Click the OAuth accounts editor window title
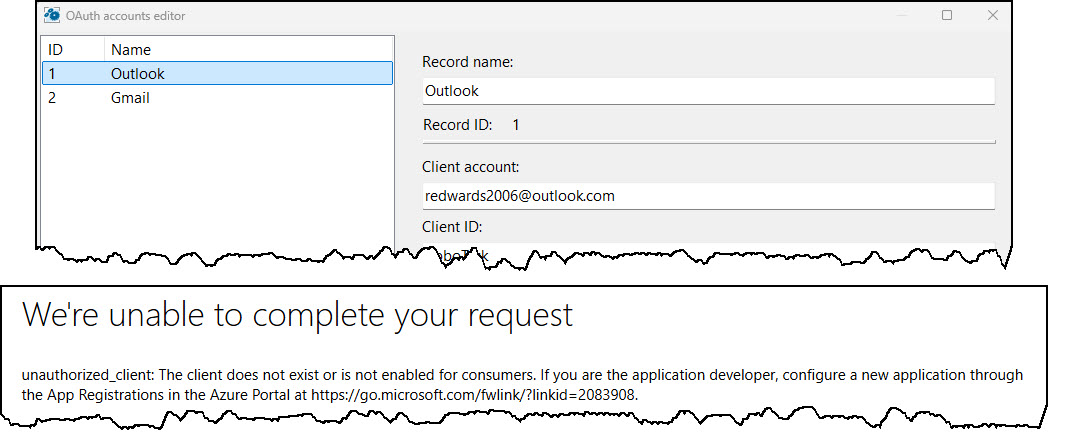 tap(125, 15)
